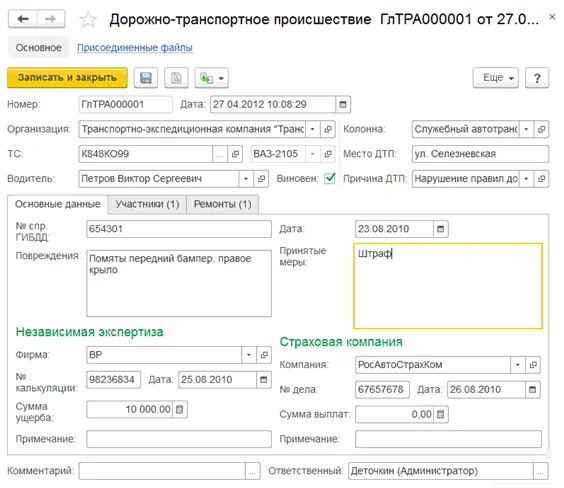Open the organization card via open icon
Screen dimensions: 564x488
(x=328, y=129)
